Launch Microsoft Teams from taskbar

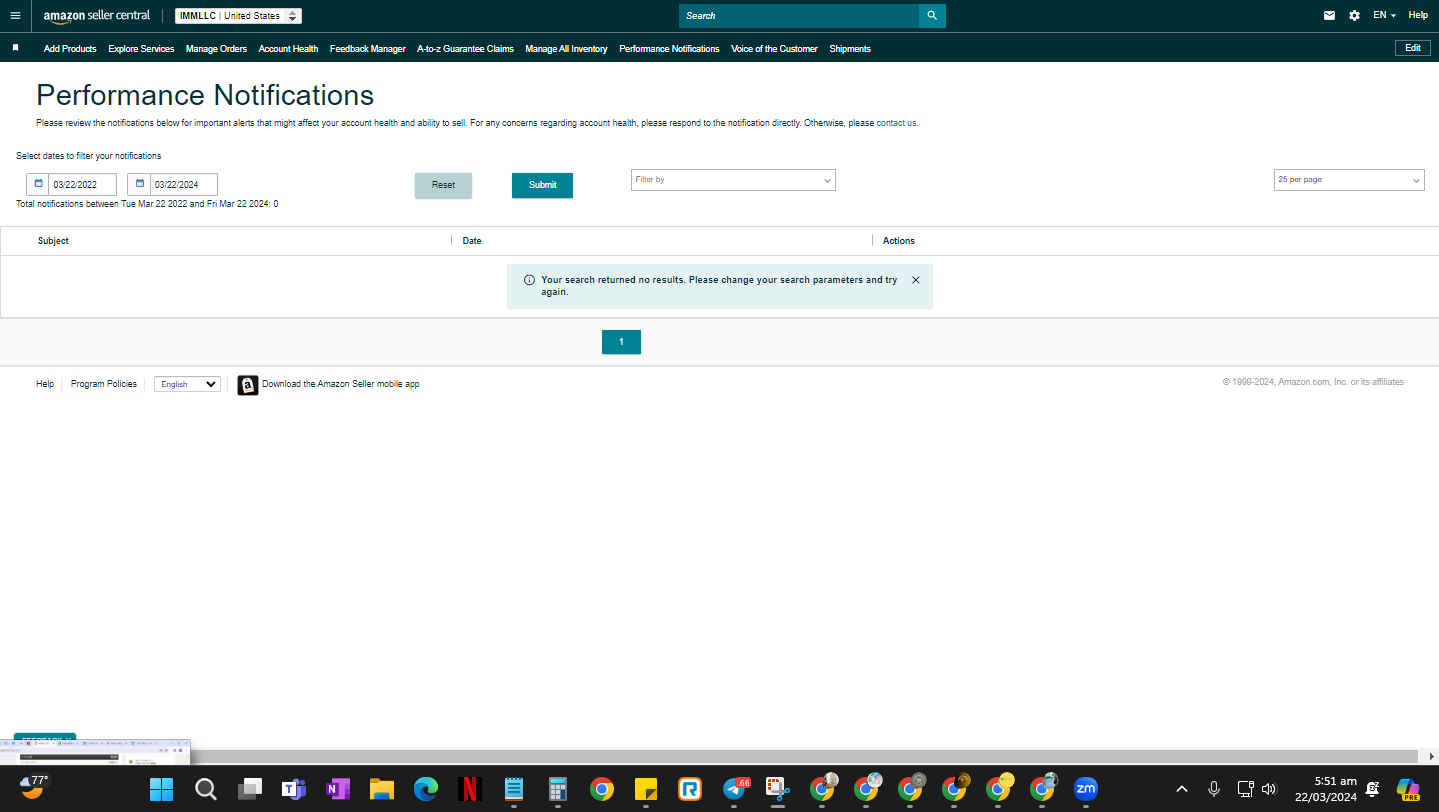[x=293, y=789]
